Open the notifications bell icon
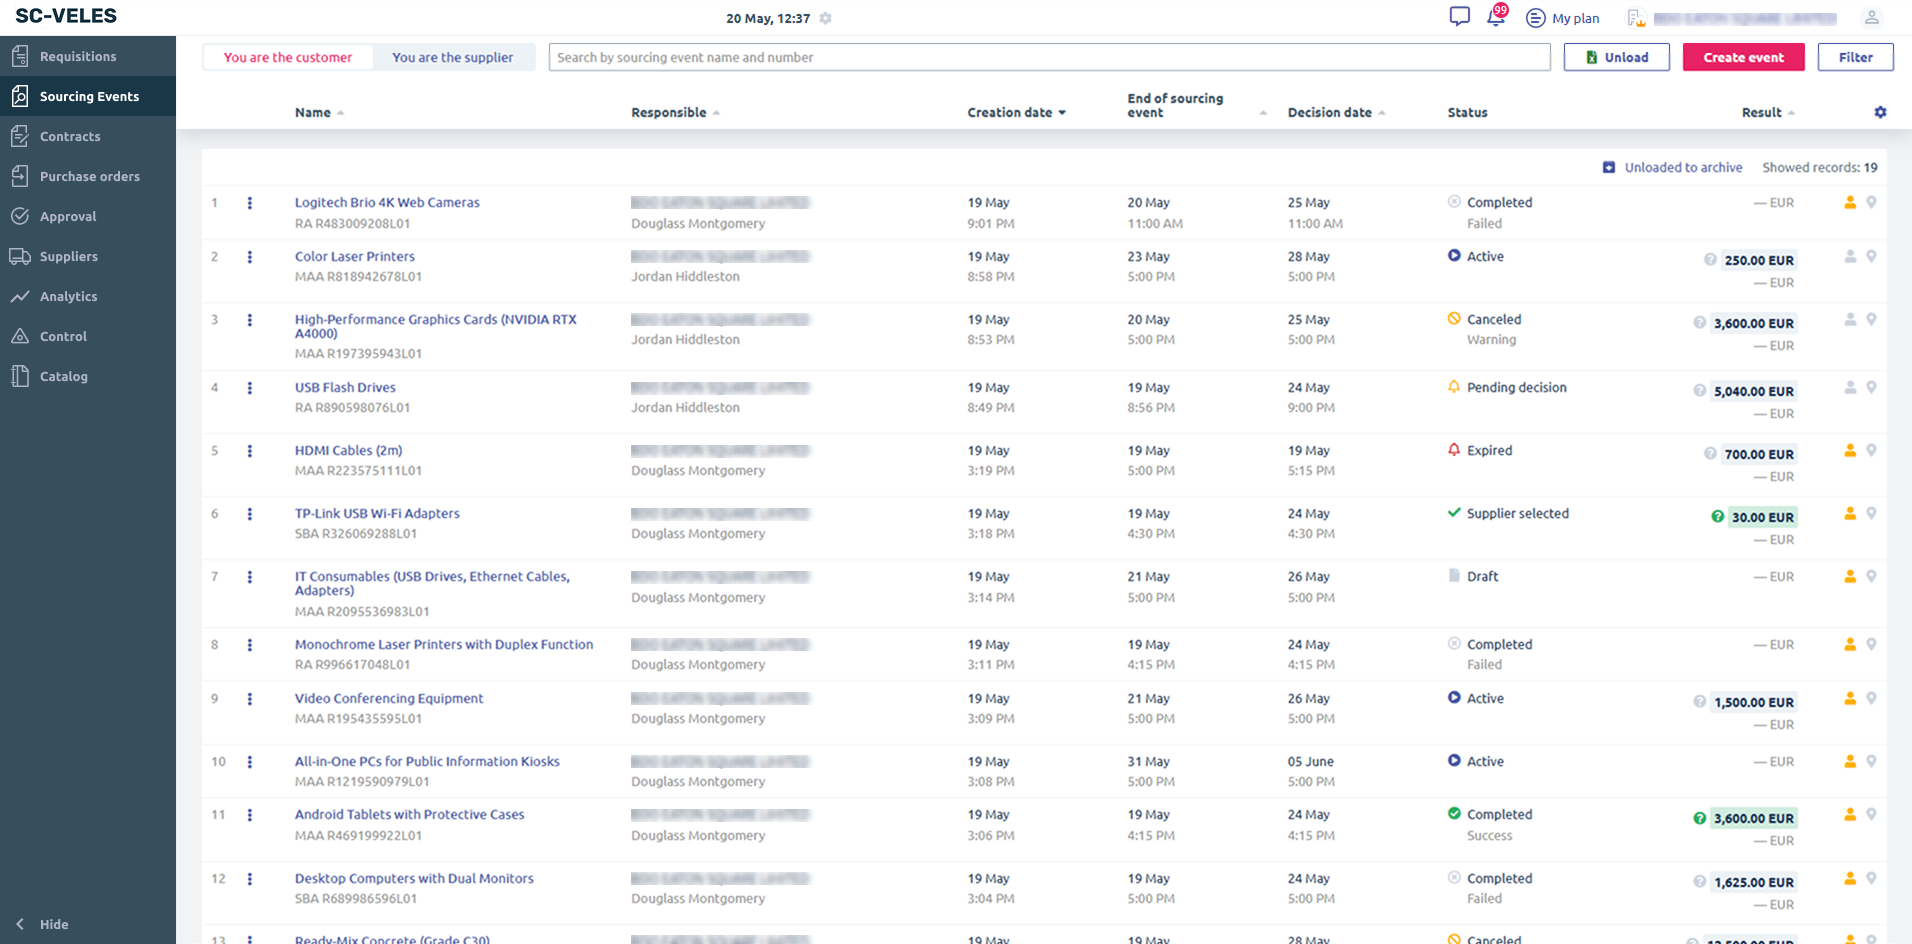Screen dimensions: 1912x944 tap(1496, 17)
